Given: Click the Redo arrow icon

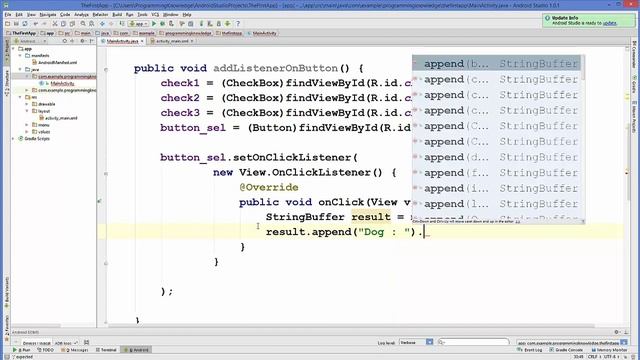Looking at the screenshot, I should pos(44,24).
